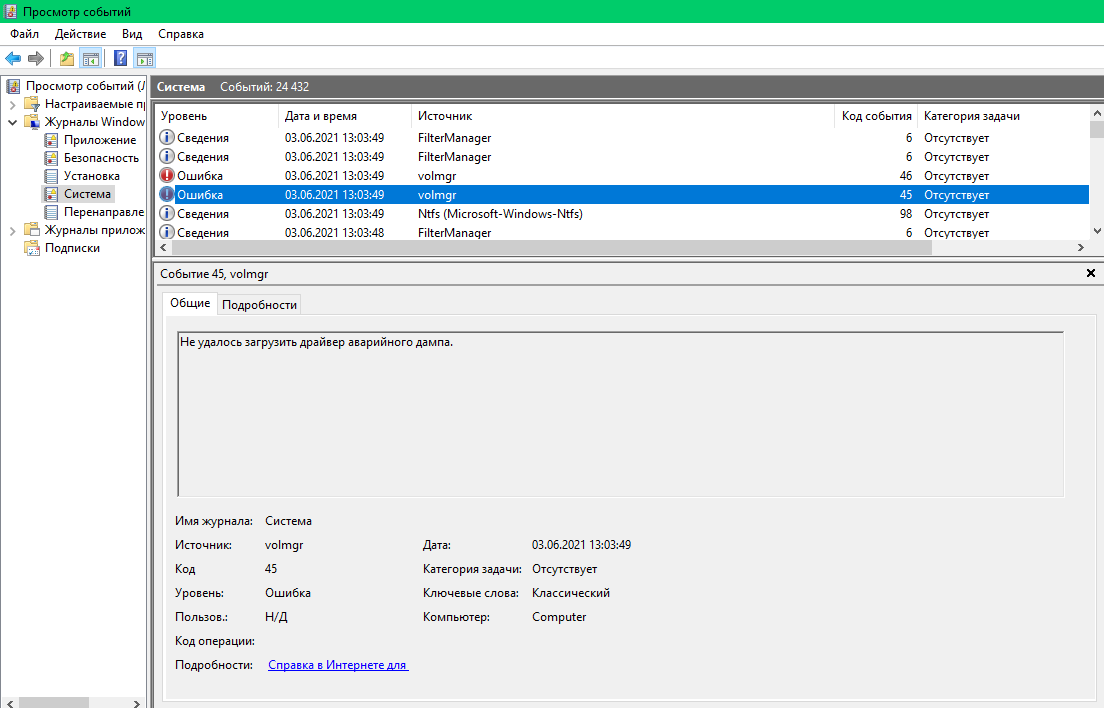Screen dimensions: 1104x708
Task: Sort by Дата и время column header
Action: (345, 116)
